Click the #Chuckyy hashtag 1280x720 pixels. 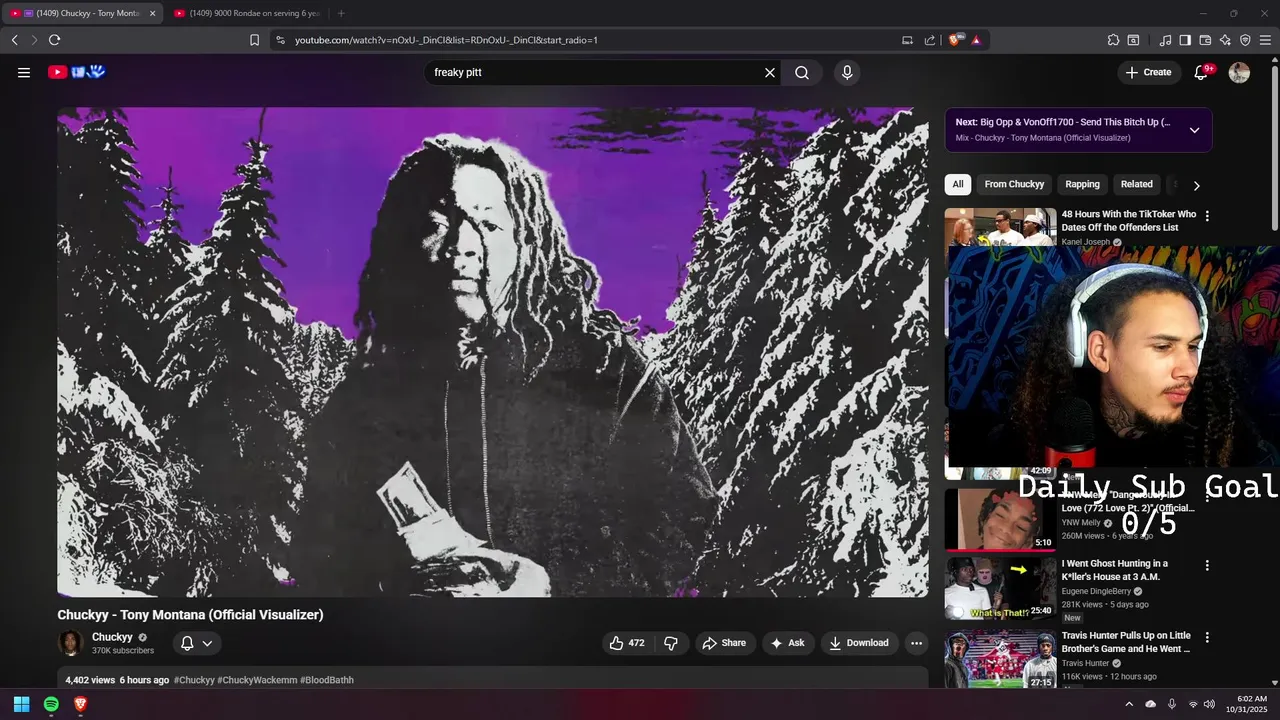pos(194,680)
